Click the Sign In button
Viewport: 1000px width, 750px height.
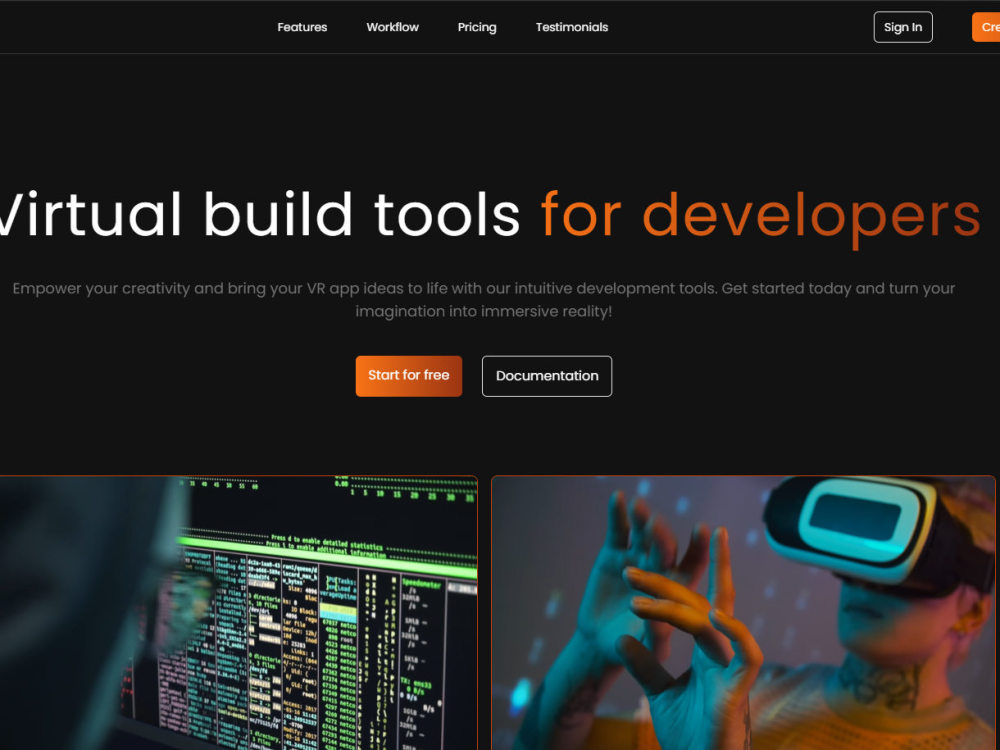902,27
